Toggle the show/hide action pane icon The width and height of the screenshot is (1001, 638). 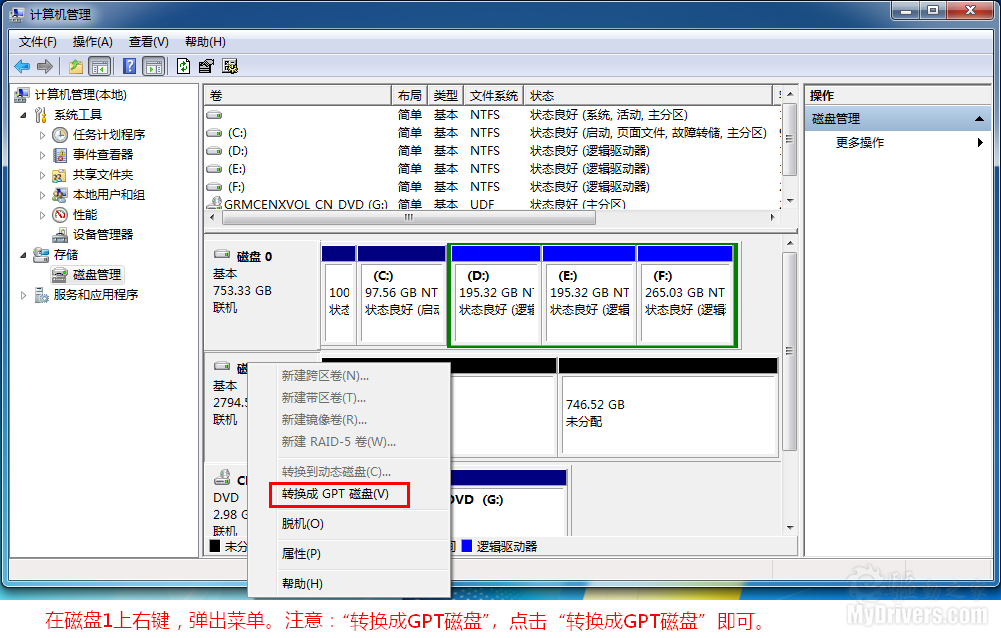pos(153,66)
